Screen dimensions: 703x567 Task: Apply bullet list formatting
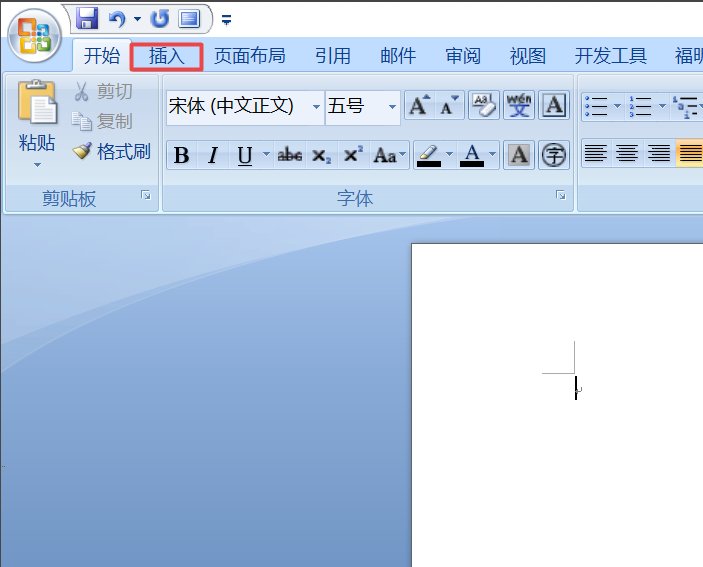click(597, 107)
